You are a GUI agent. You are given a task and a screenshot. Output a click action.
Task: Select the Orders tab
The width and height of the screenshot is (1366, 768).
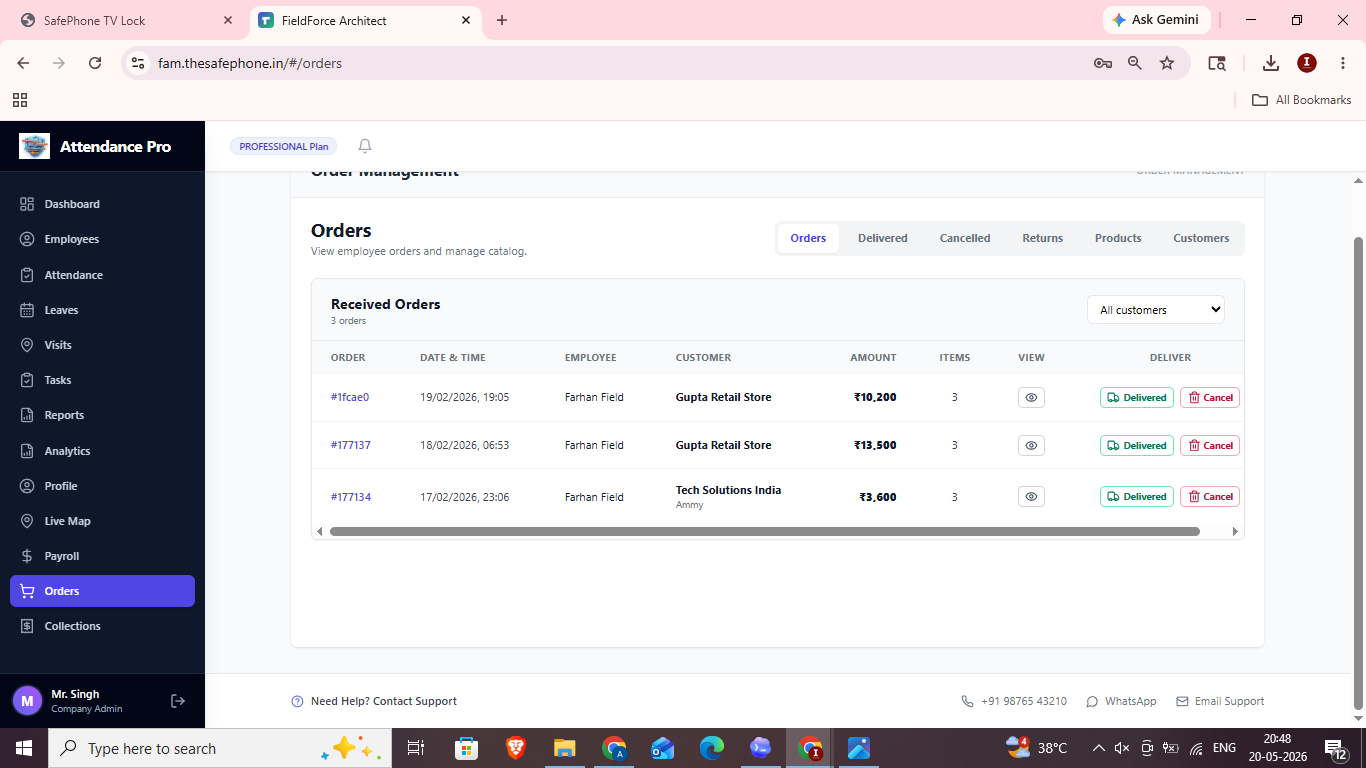point(808,238)
